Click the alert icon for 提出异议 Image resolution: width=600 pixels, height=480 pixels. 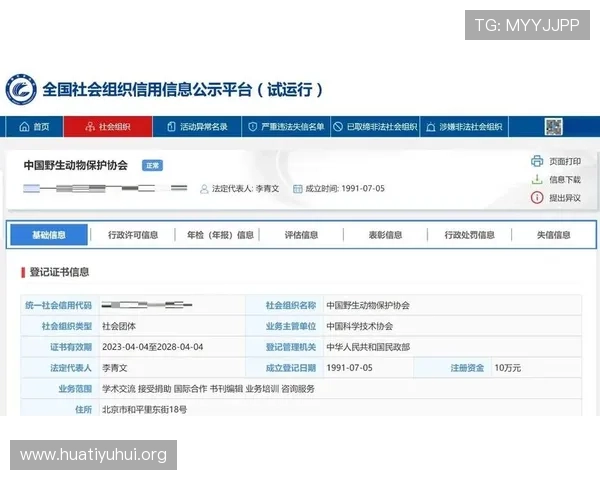tap(537, 198)
